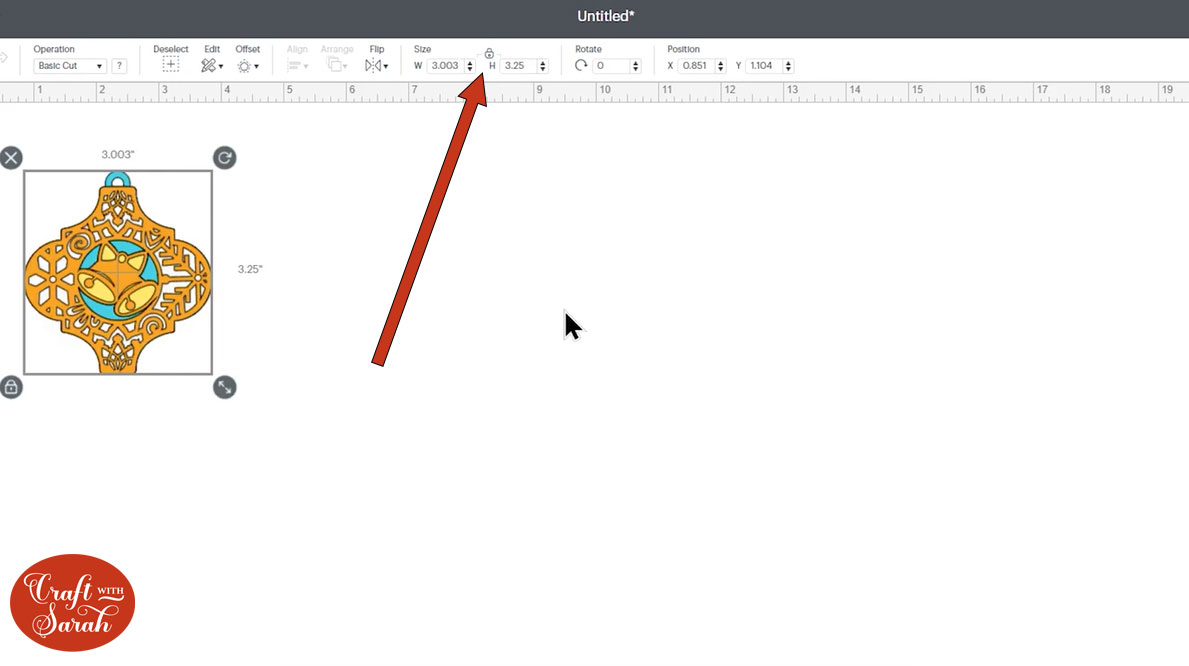
Task: Select the X position field showing 0.851
Action: [x=696, y=66]
